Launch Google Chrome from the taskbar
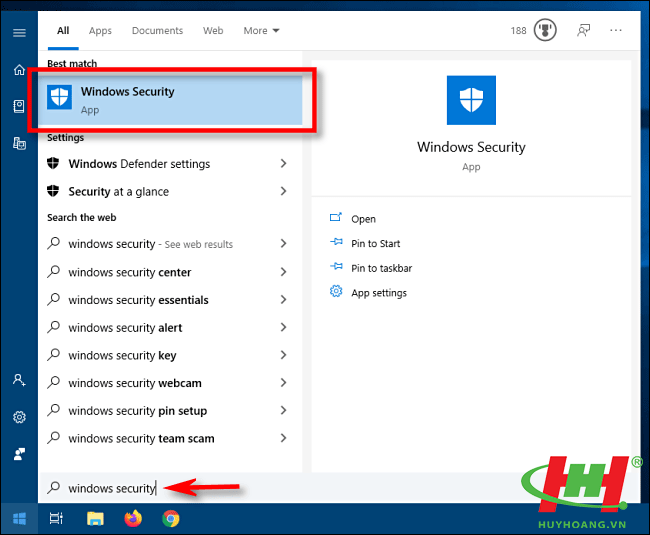The height and width of the screenshot is (535, 650). click(x=171, y=518)
